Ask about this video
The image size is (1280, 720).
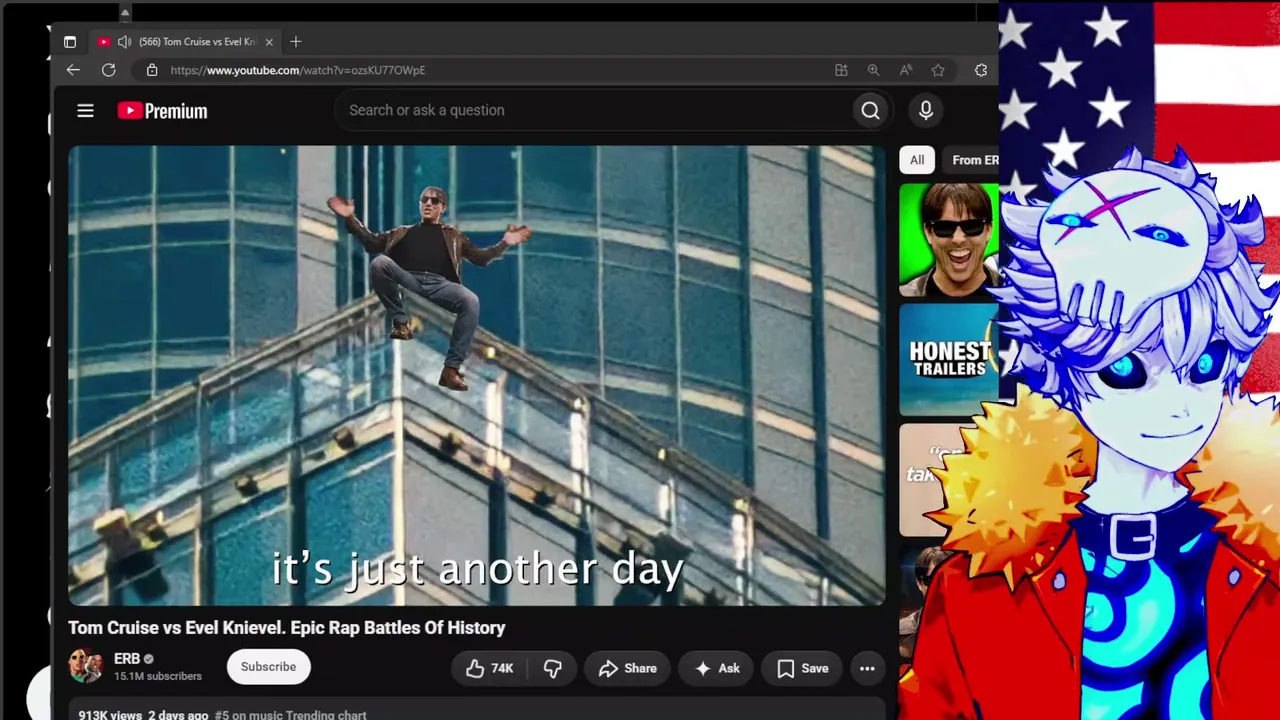tap(717, 668)
